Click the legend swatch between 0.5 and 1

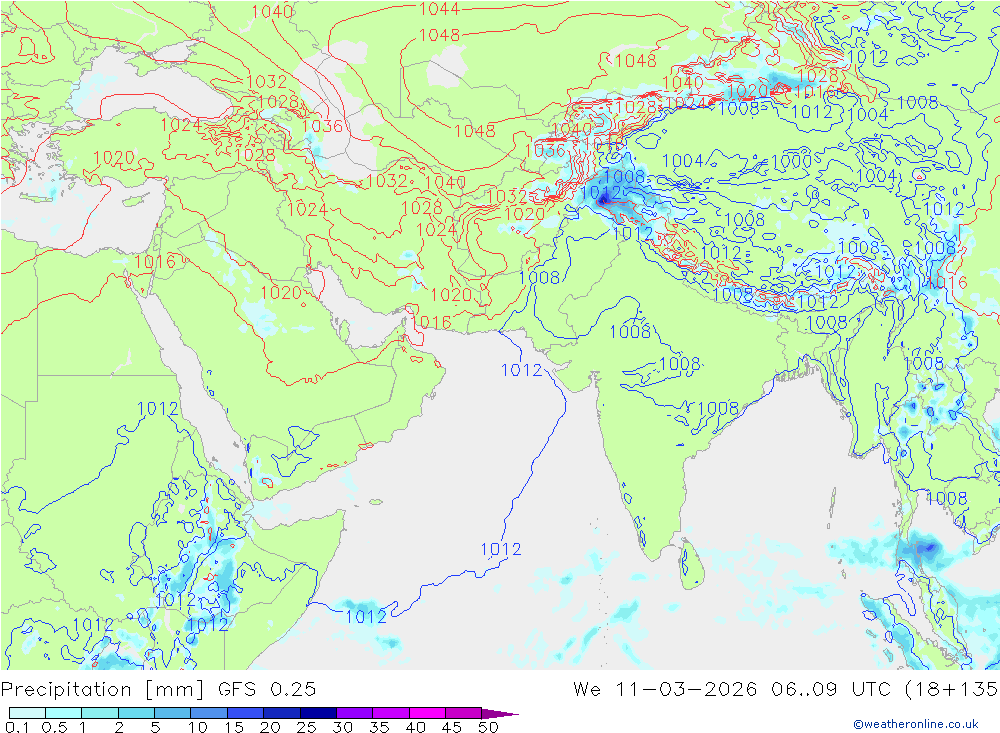point(63,713)
